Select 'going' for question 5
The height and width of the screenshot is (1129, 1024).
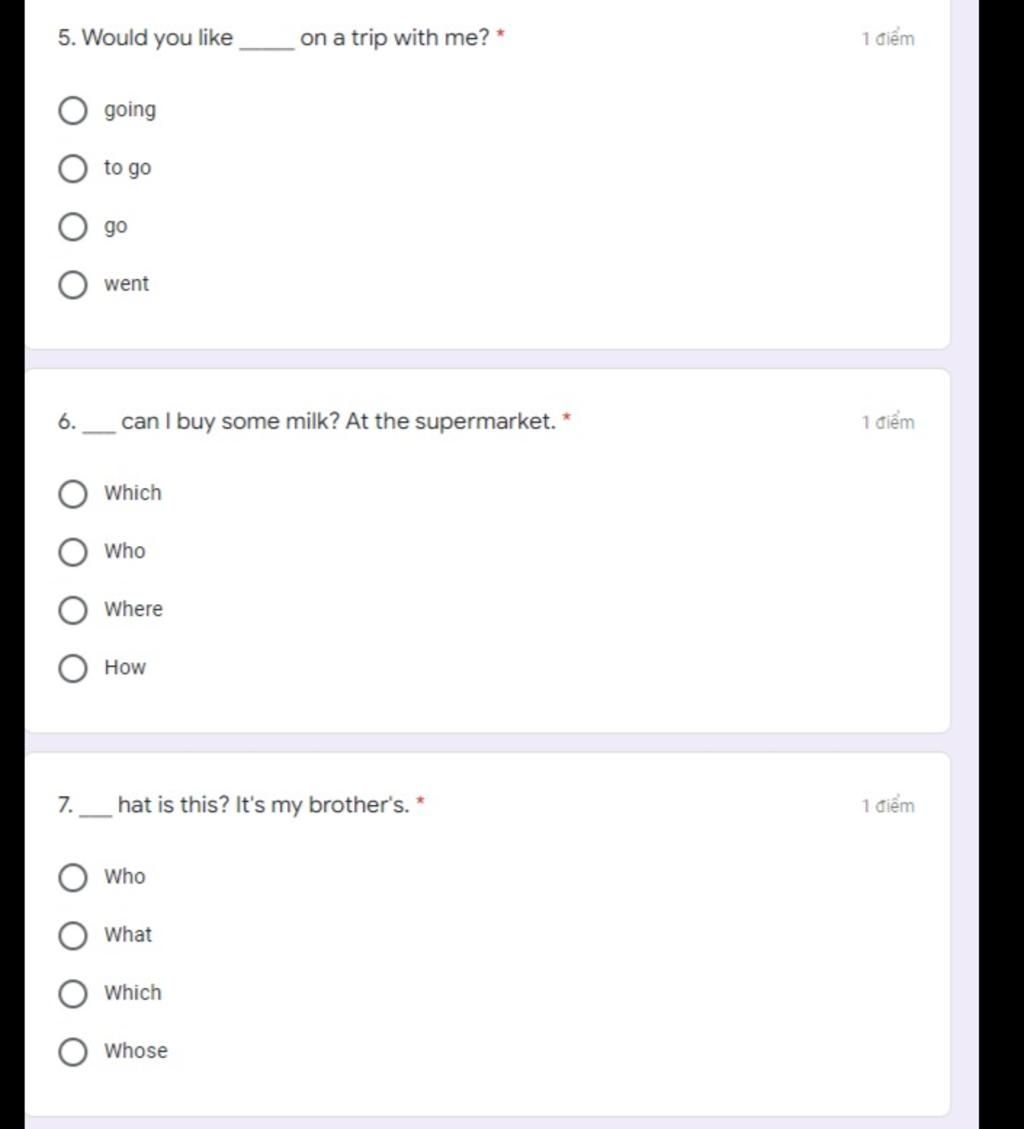click(73, 111)
